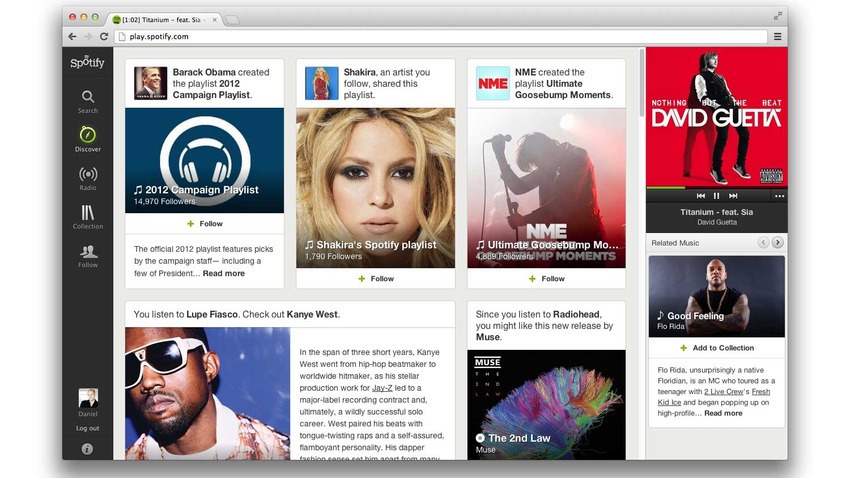This screenshot has width=850, height=478.
Task: Open the Chrome hamburger menu
Action: (x=777, y=36)
